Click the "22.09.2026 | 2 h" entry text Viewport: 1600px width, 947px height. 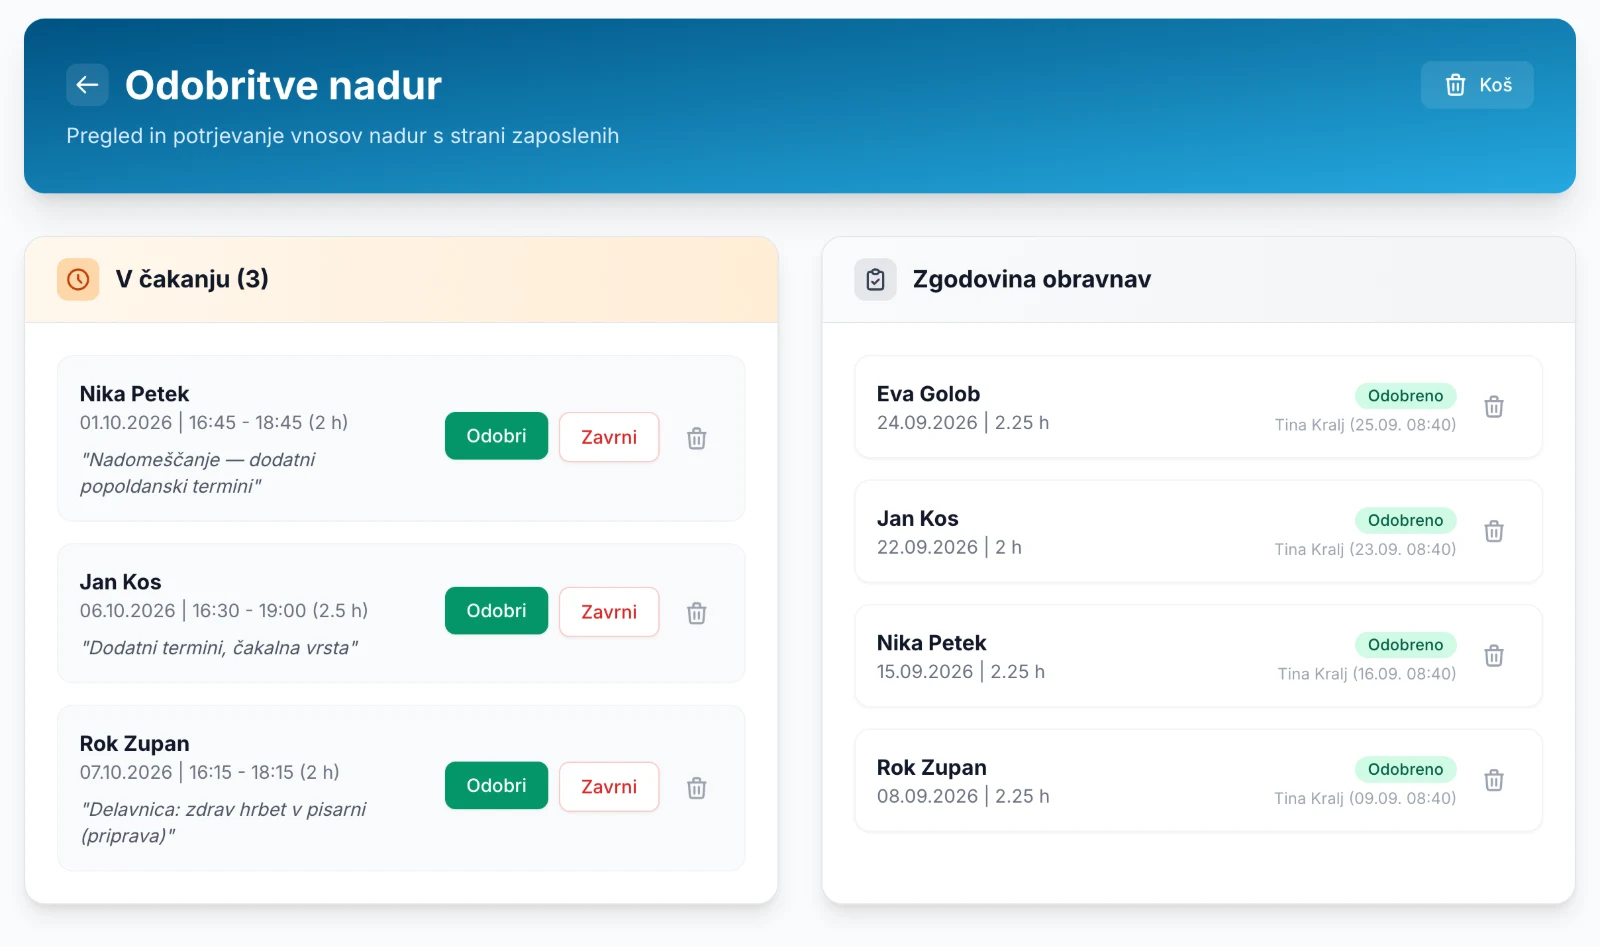[x=949, y=547]
